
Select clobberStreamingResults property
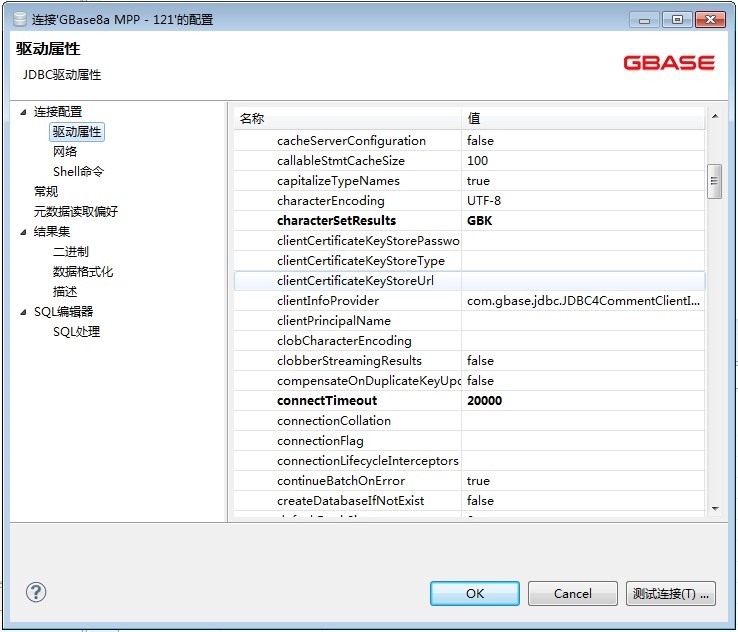coord(349,361)
